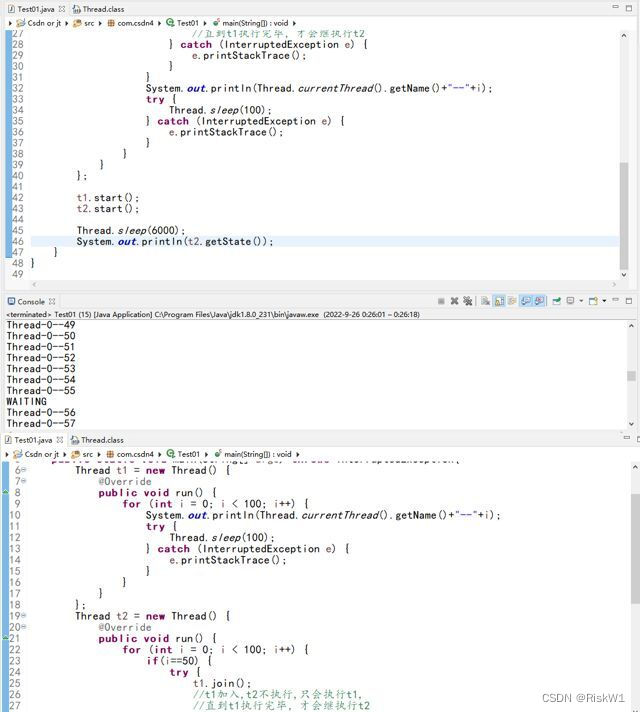Switch to Thread.class tab in bottom editor
The height and width of the screenshot is (712, 640).
click(97, 440)
